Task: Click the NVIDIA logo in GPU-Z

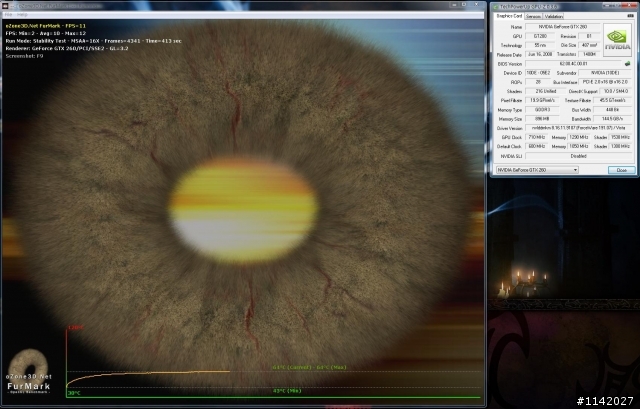Action: (x=617, y=40)
